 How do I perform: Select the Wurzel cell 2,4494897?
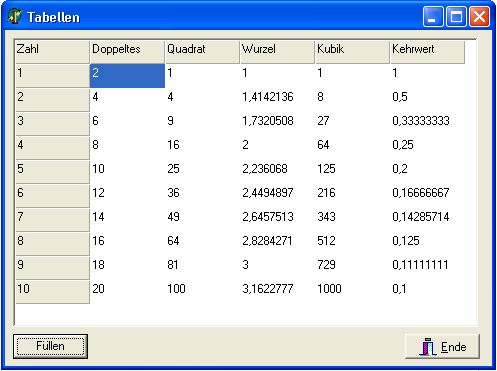point(277,196)
